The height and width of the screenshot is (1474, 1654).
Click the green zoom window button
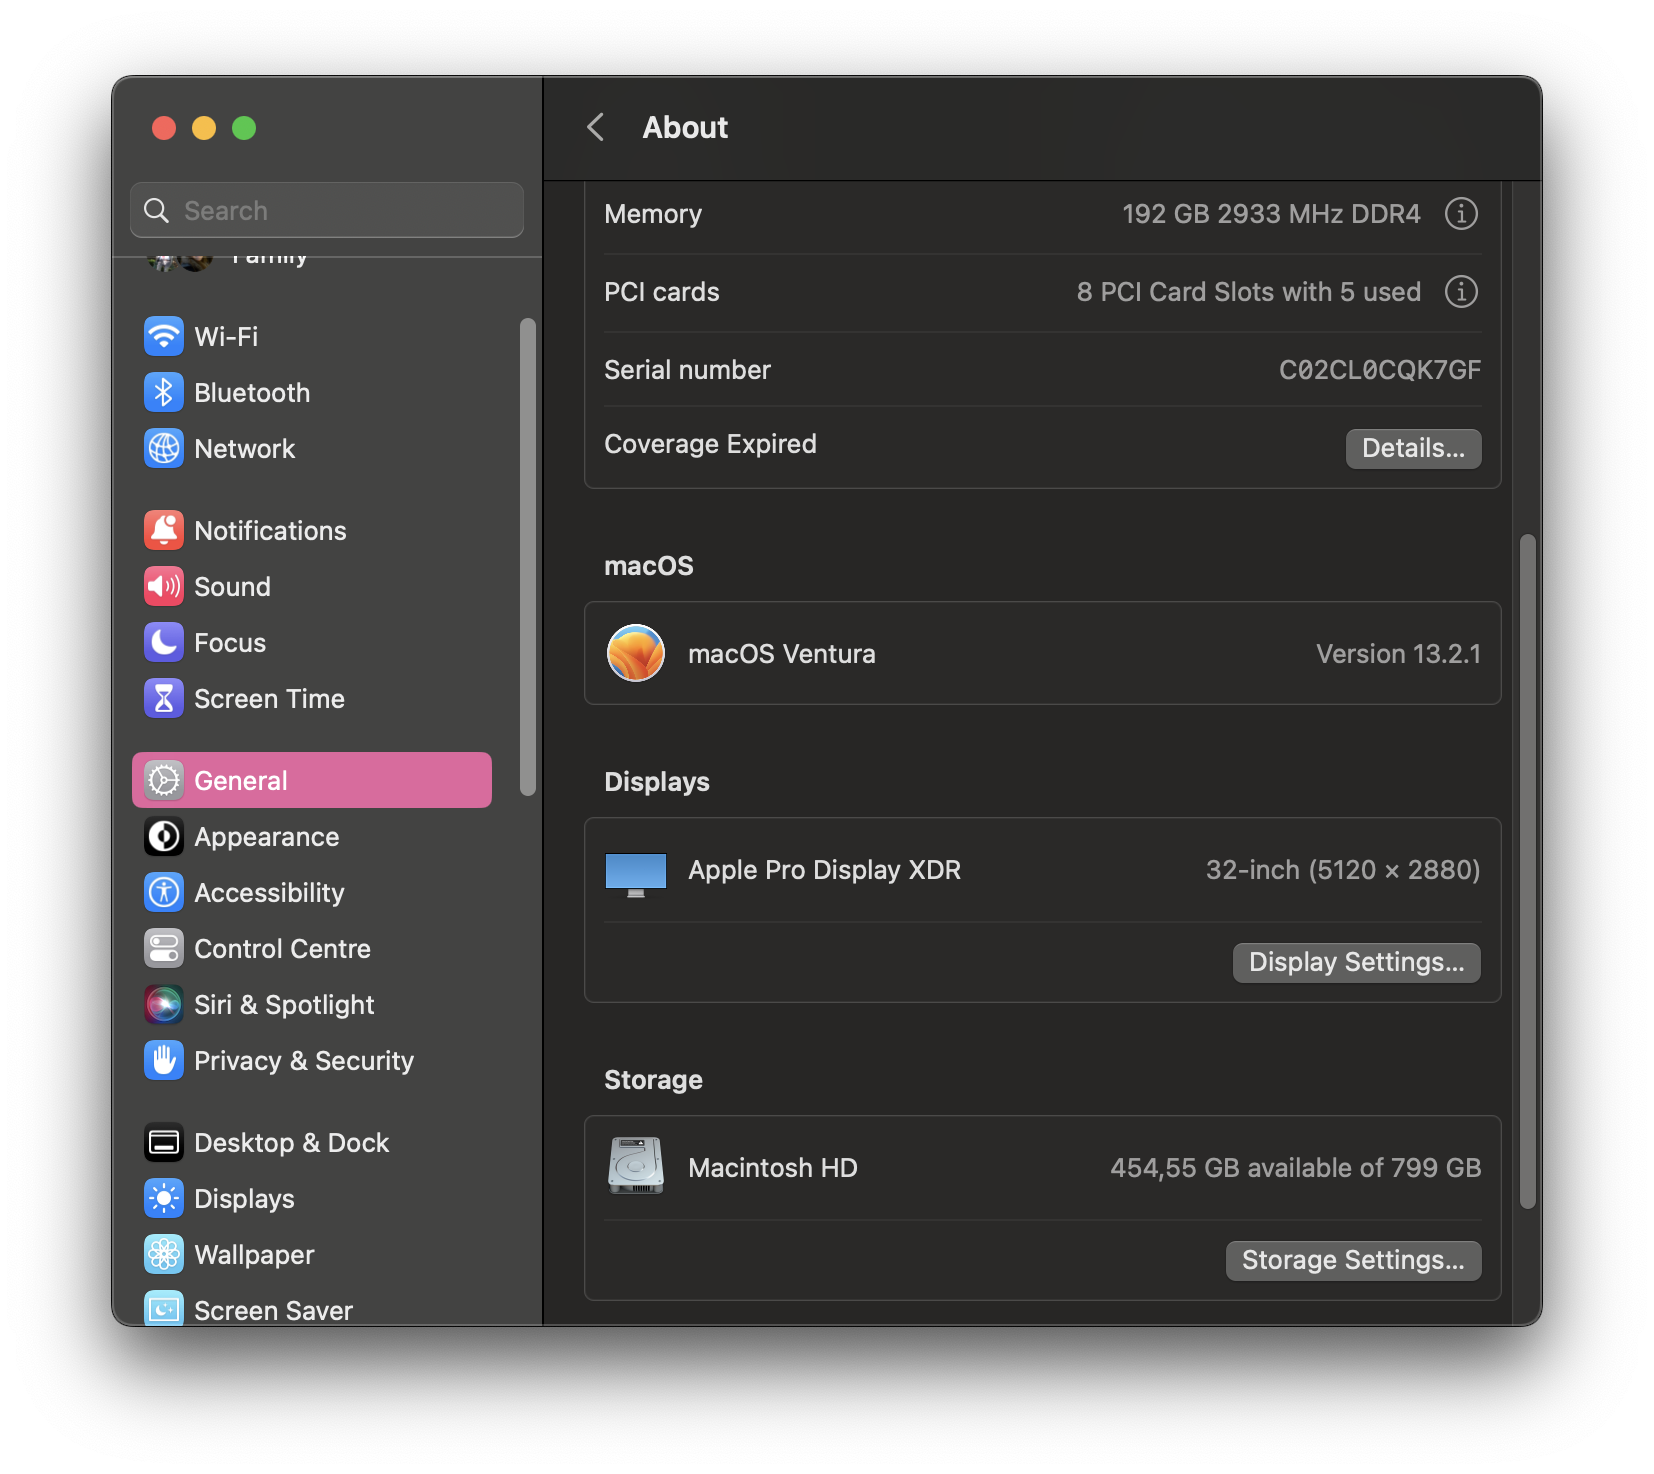pos(244,128)
